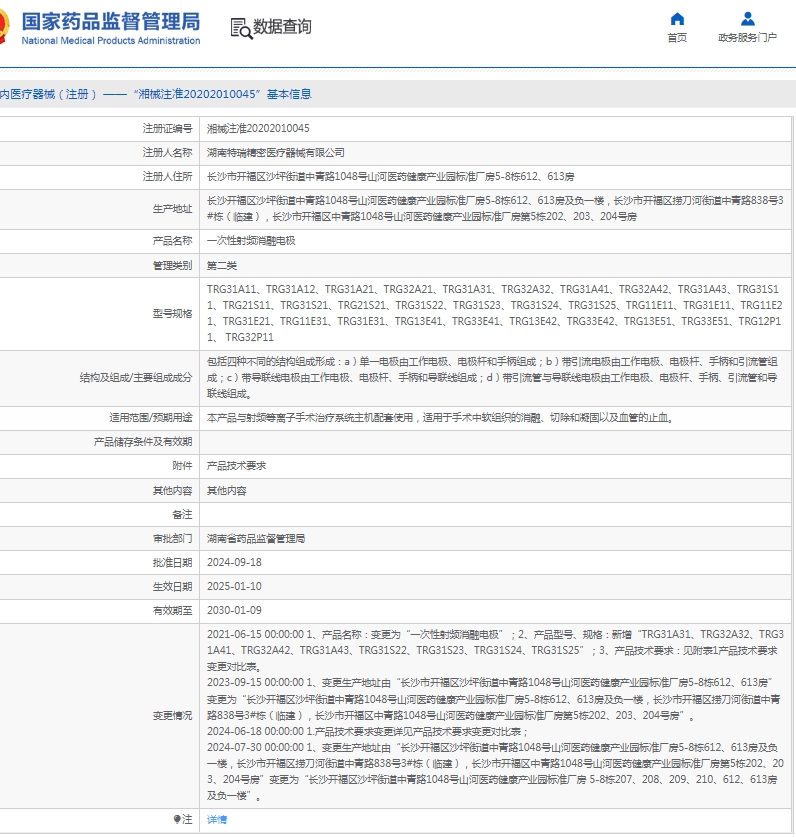
Task: Select expiry date 2030-01-09
Action: coord(234,611)
